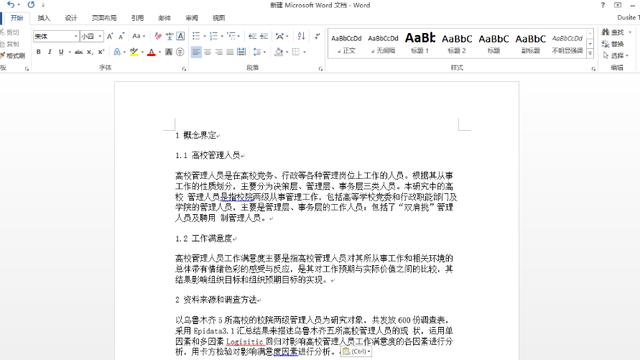The width and height of the screenshot is (640, 360).
Task: Open the font name dropdown
Action: 76,36
